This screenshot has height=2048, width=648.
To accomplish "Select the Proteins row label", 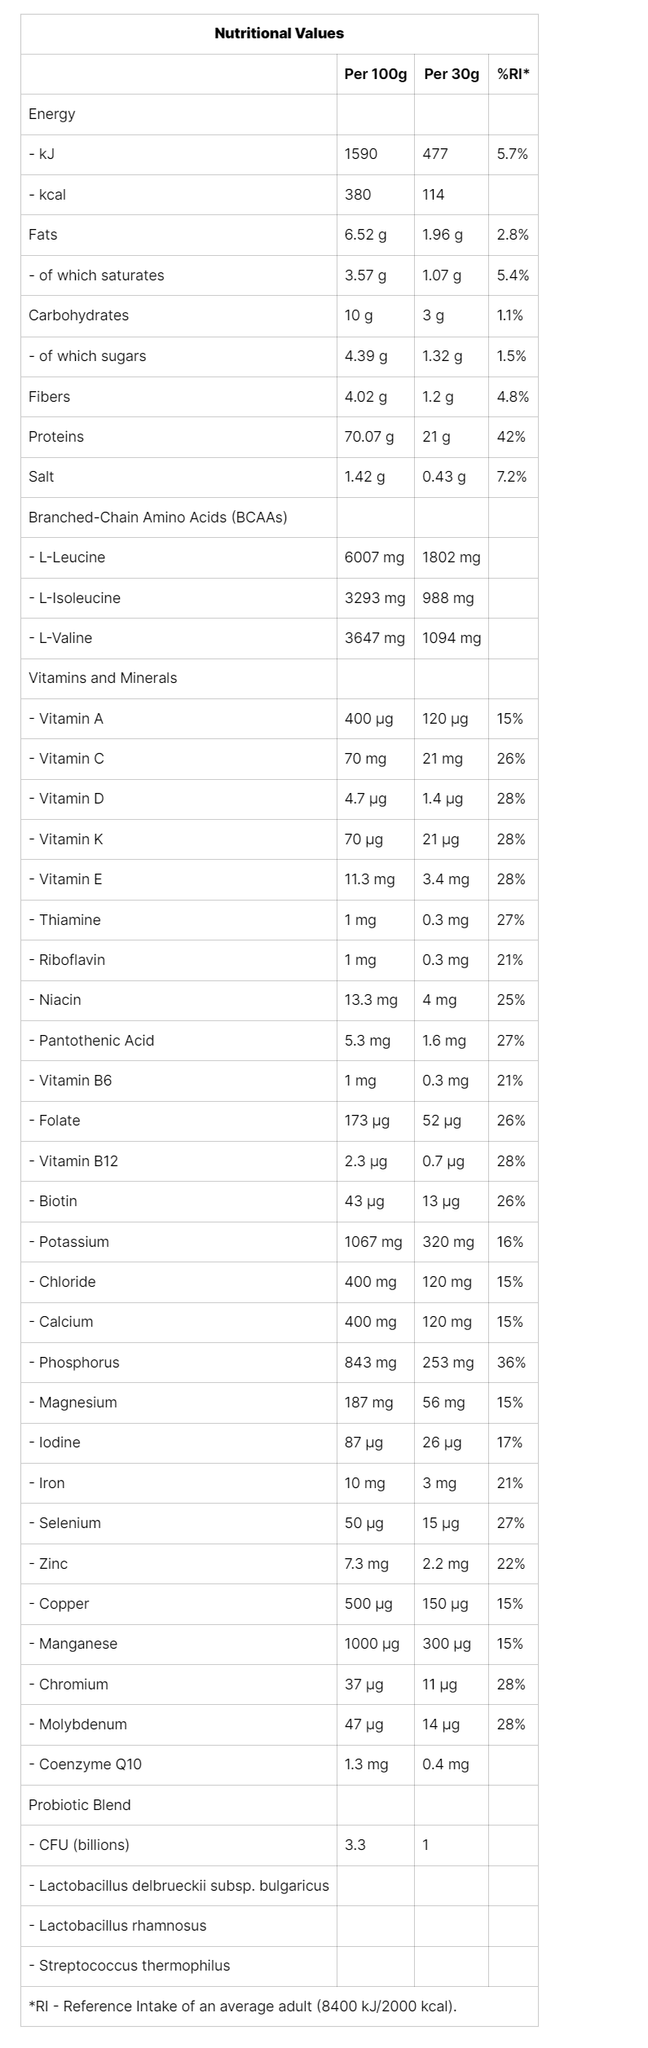I will click(56, 437).
